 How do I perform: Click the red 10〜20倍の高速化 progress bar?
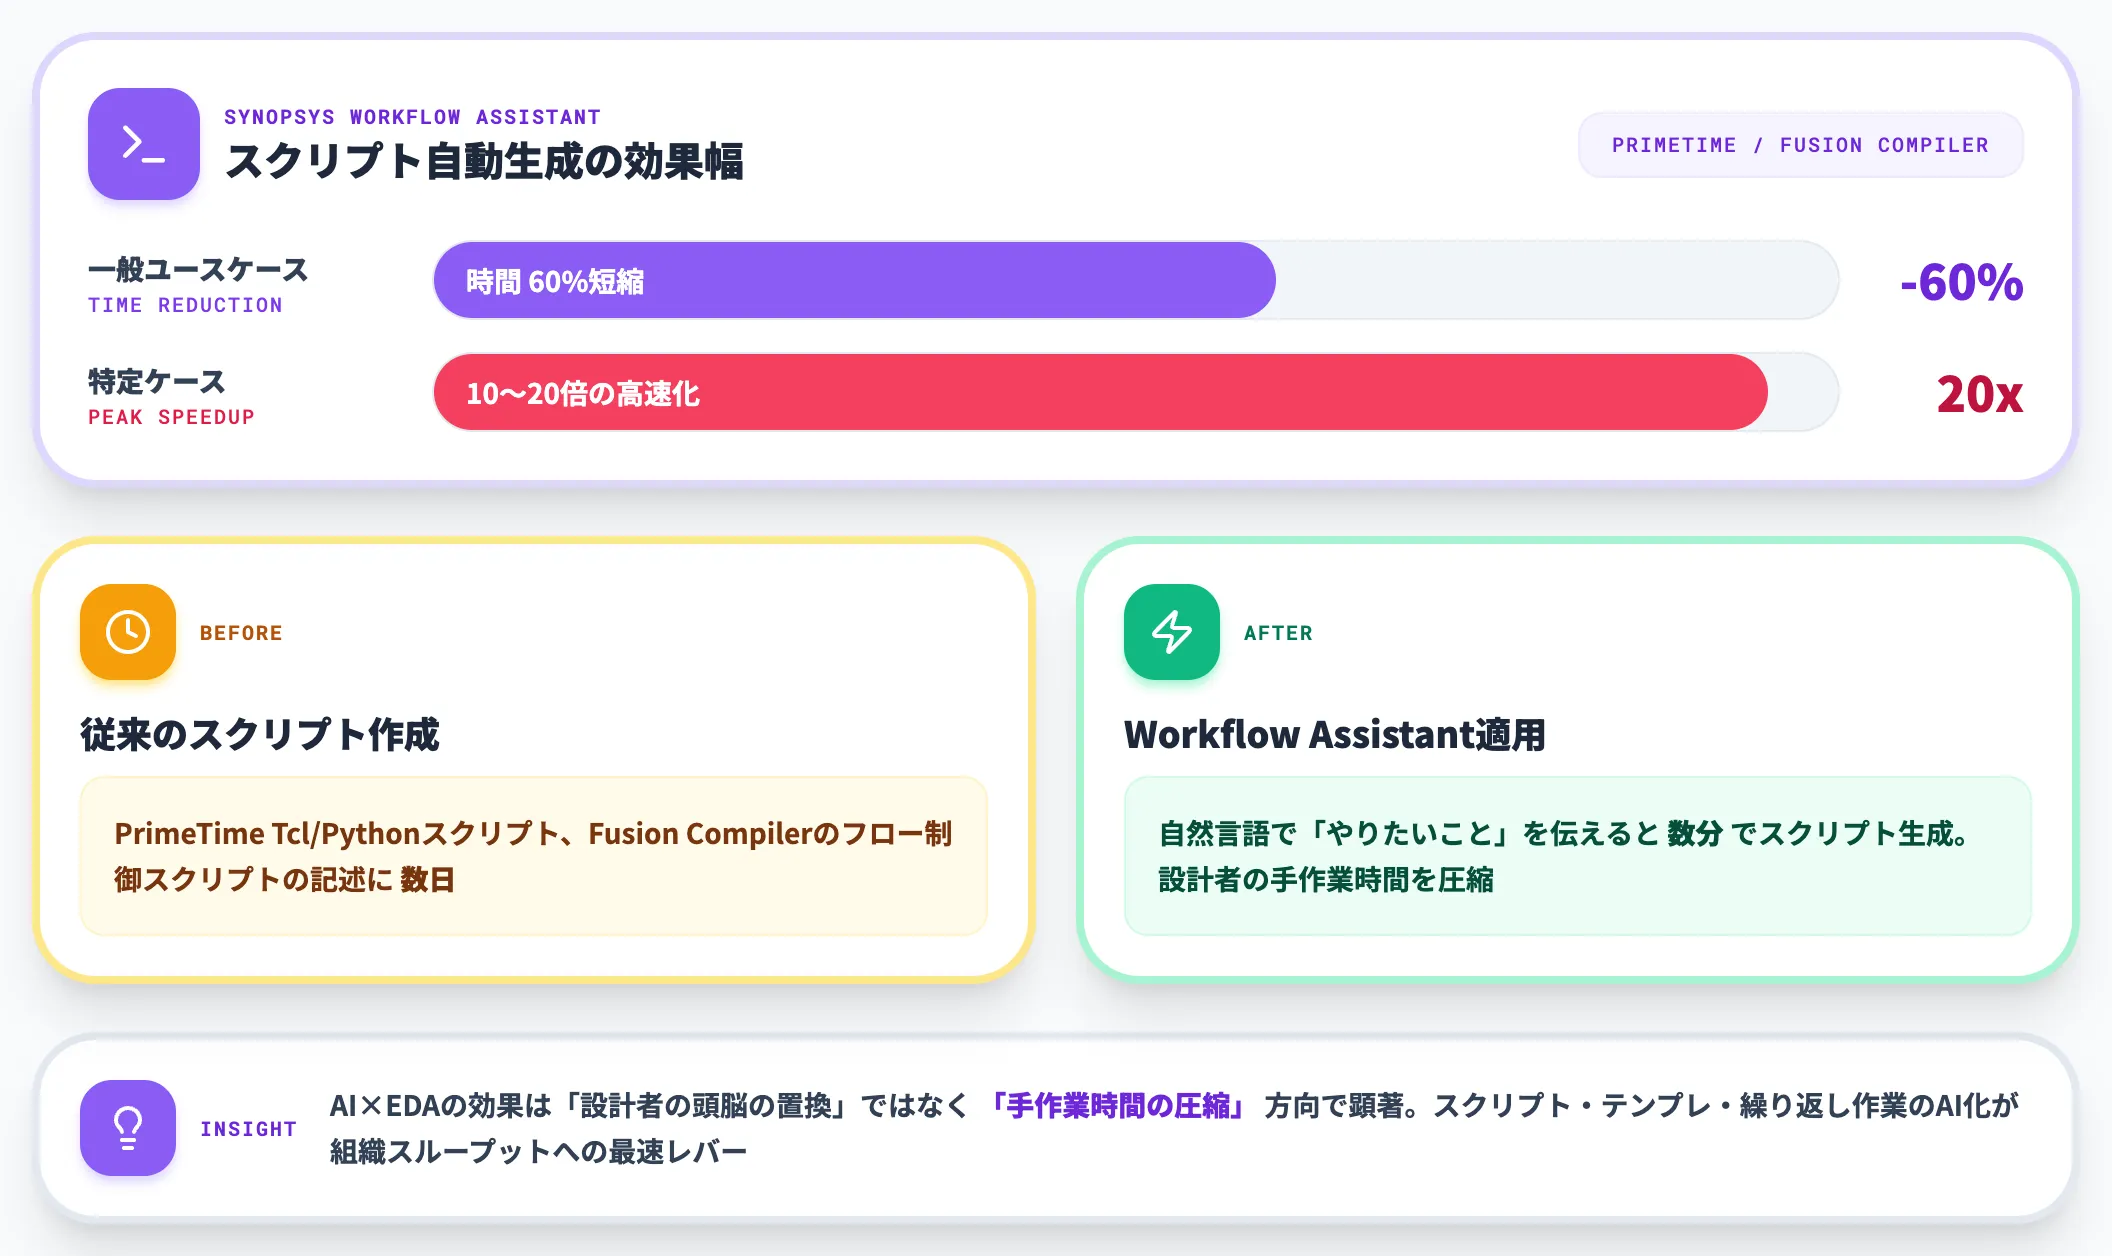point(1100,393)
